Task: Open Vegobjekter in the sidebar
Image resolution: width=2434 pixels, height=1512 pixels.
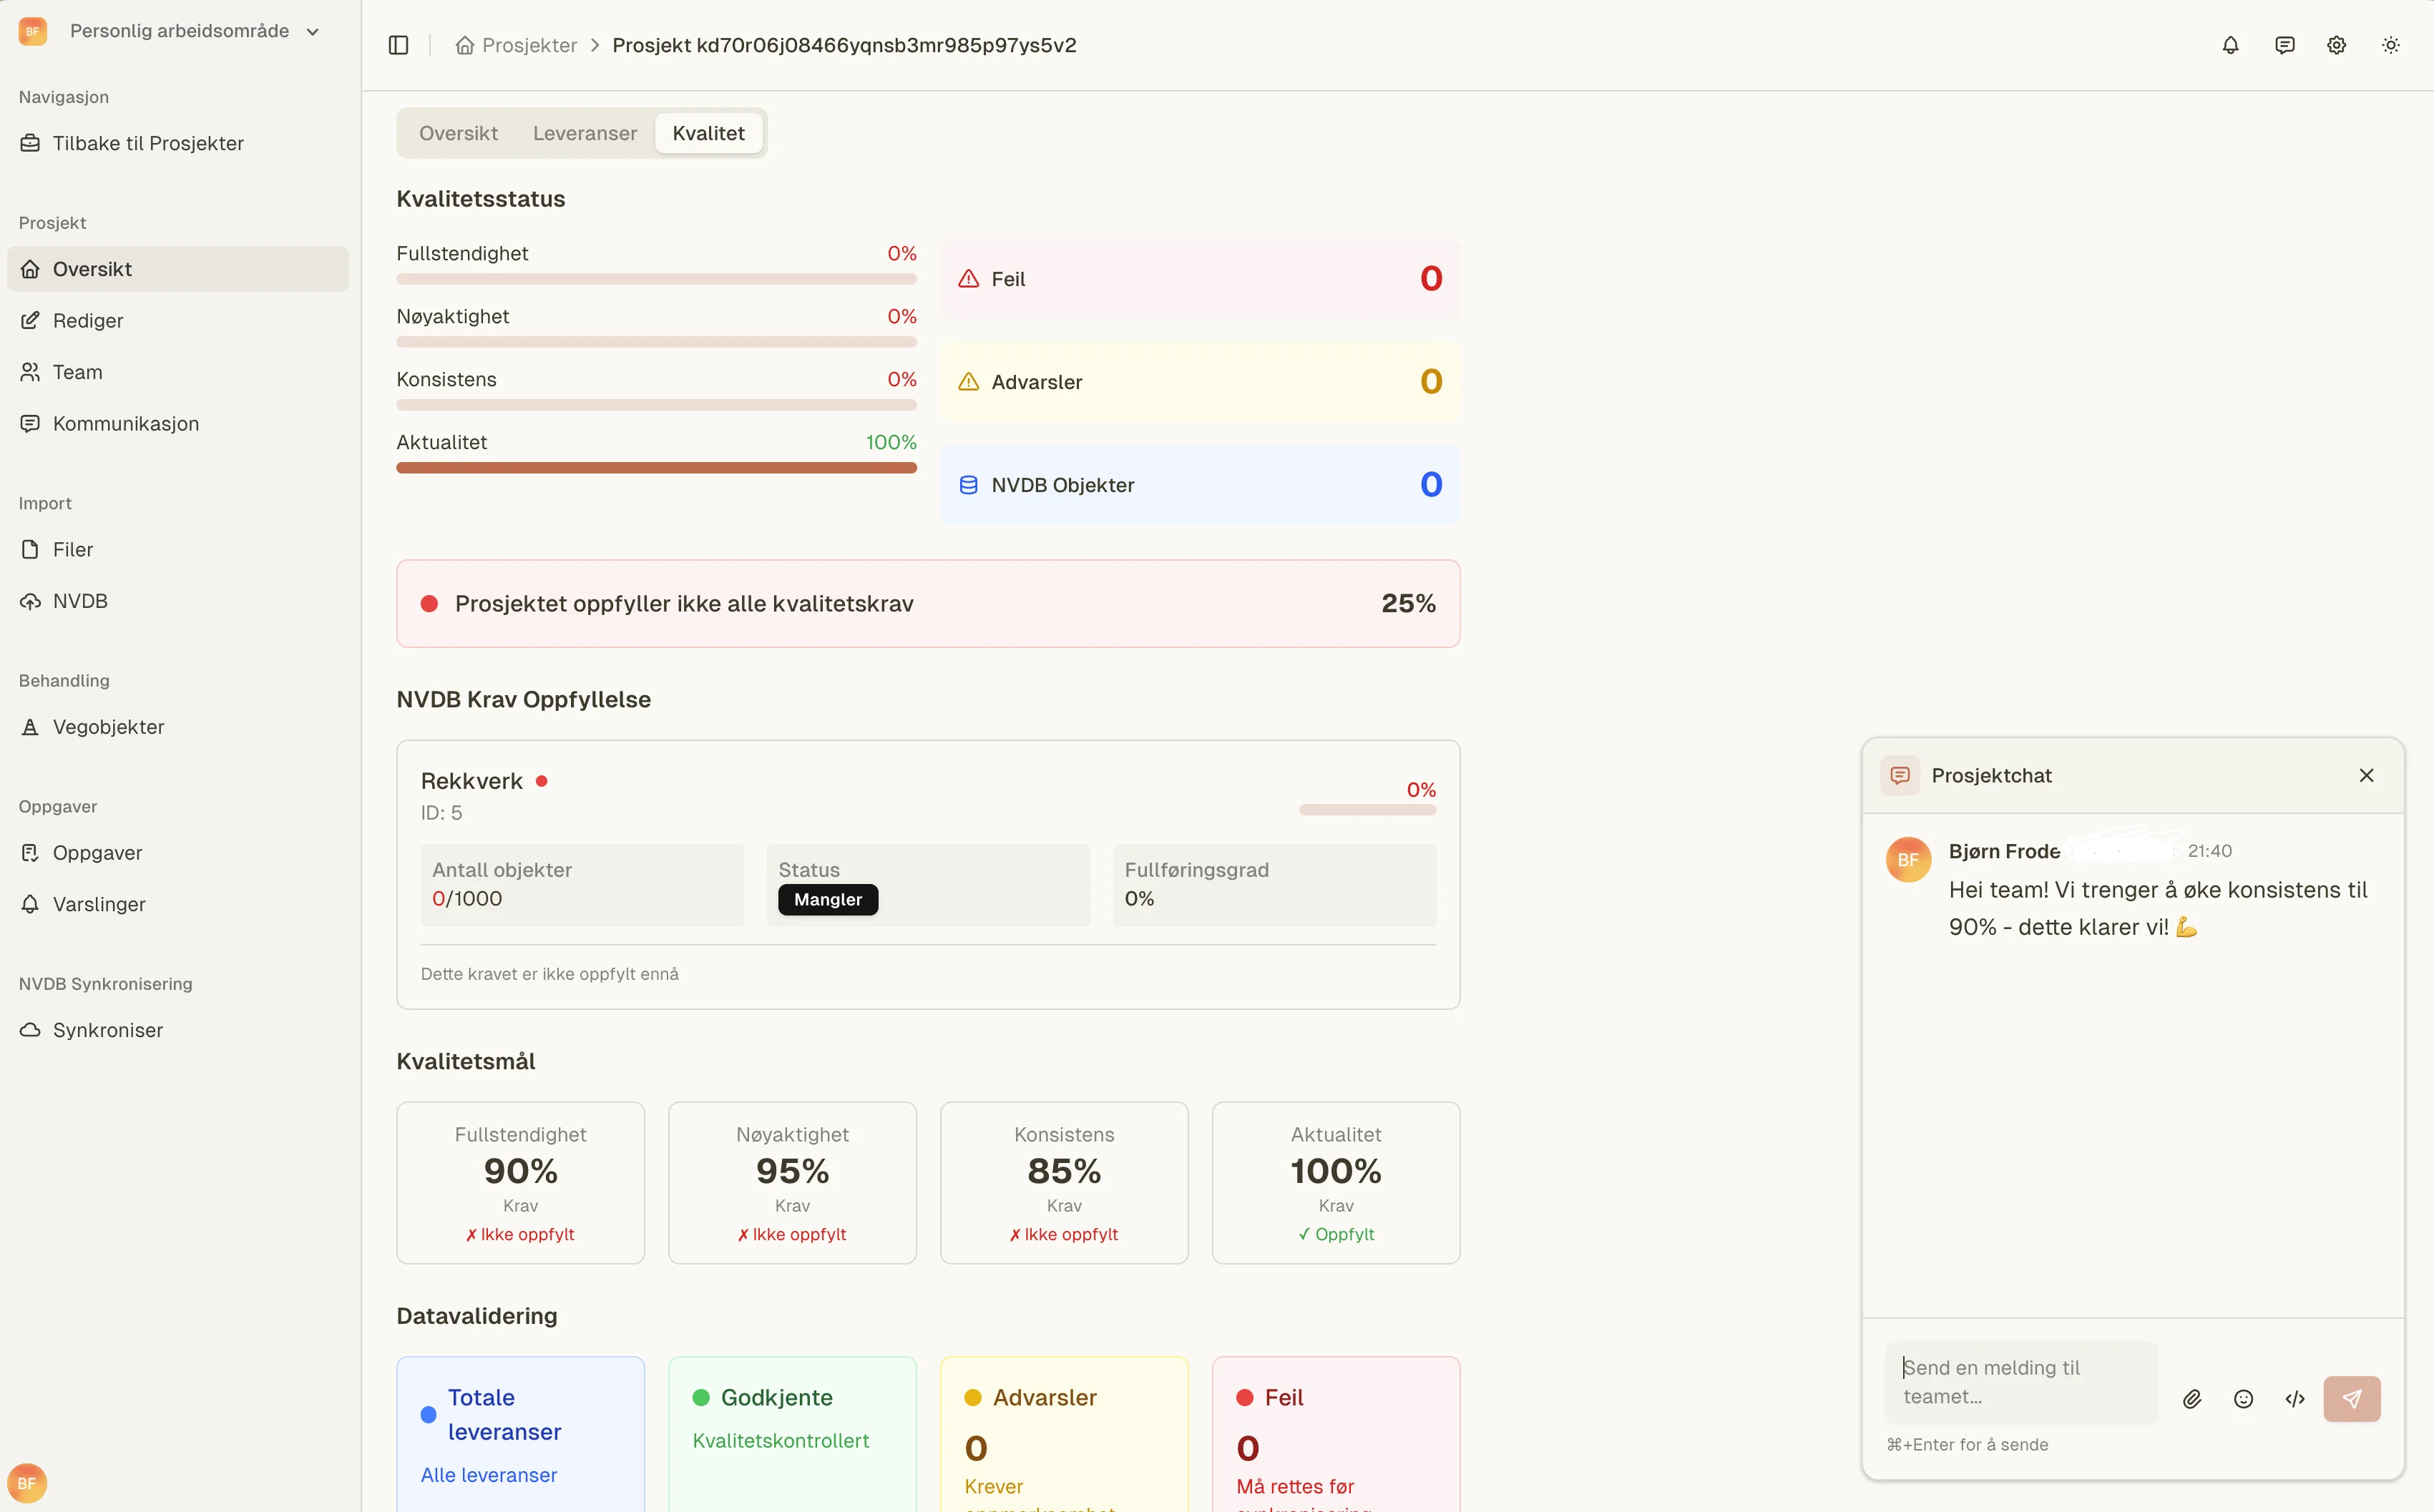Action: tap(108, 727)
